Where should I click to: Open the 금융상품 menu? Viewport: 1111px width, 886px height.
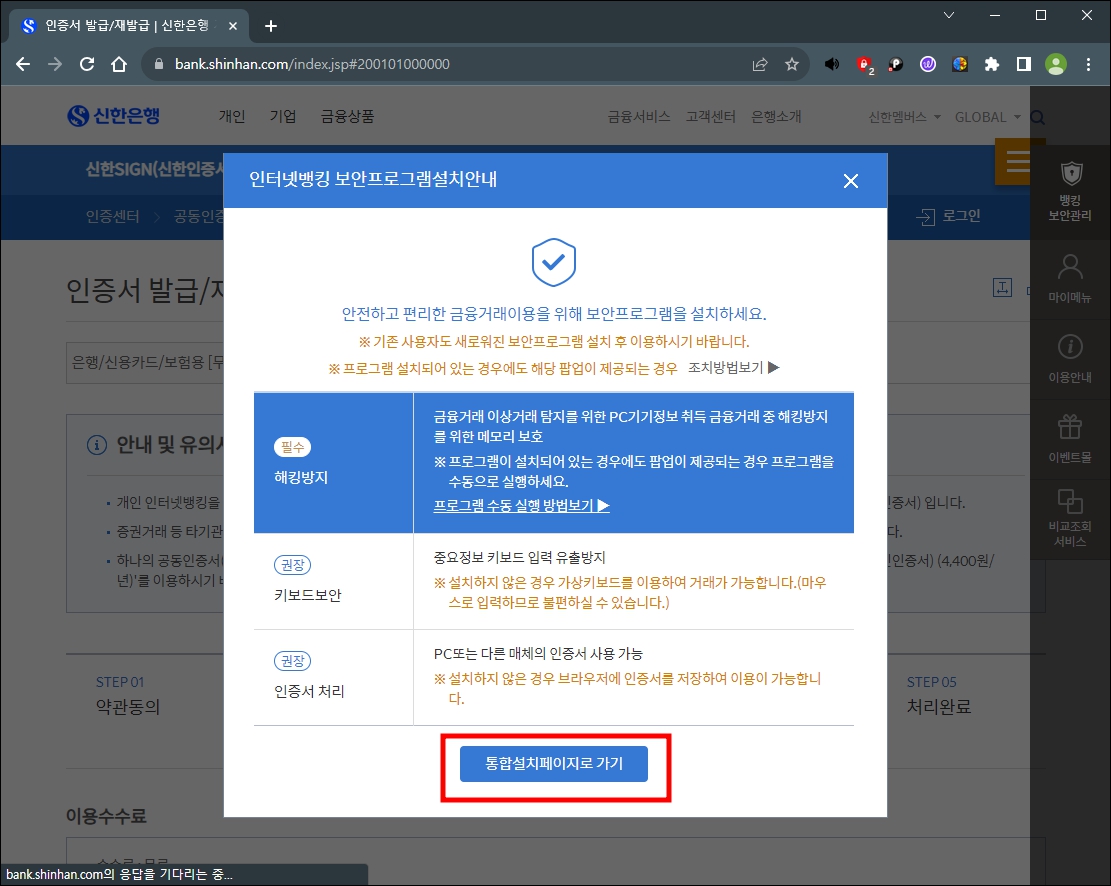click(x=347, y=116)
